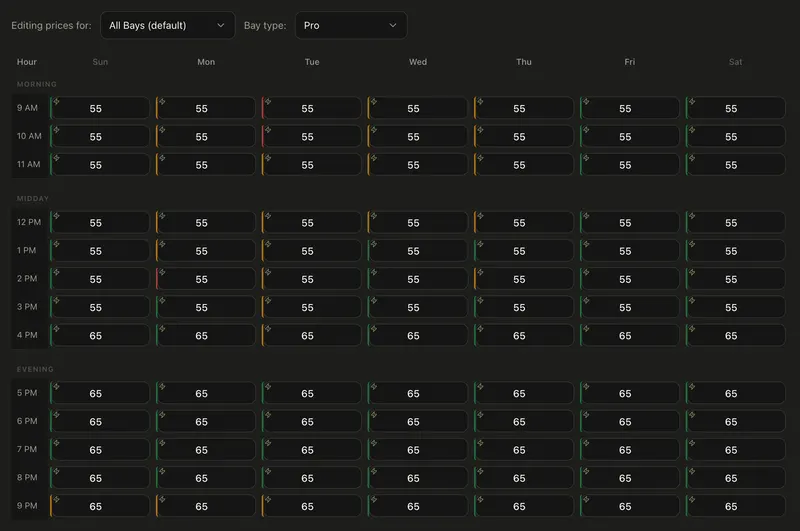
Task: Click the sparkle icon in Tuesday 9 PM cell
Action: pos(268,499)
